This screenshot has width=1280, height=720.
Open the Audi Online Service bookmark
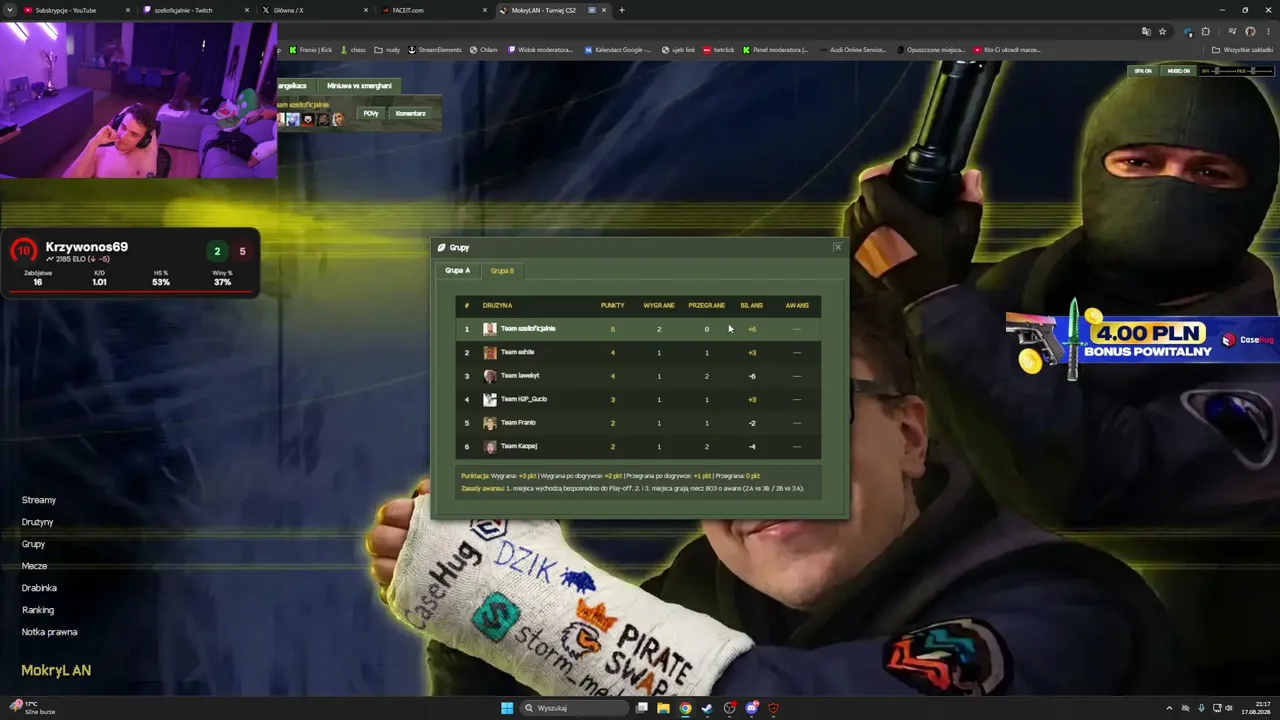853,50
